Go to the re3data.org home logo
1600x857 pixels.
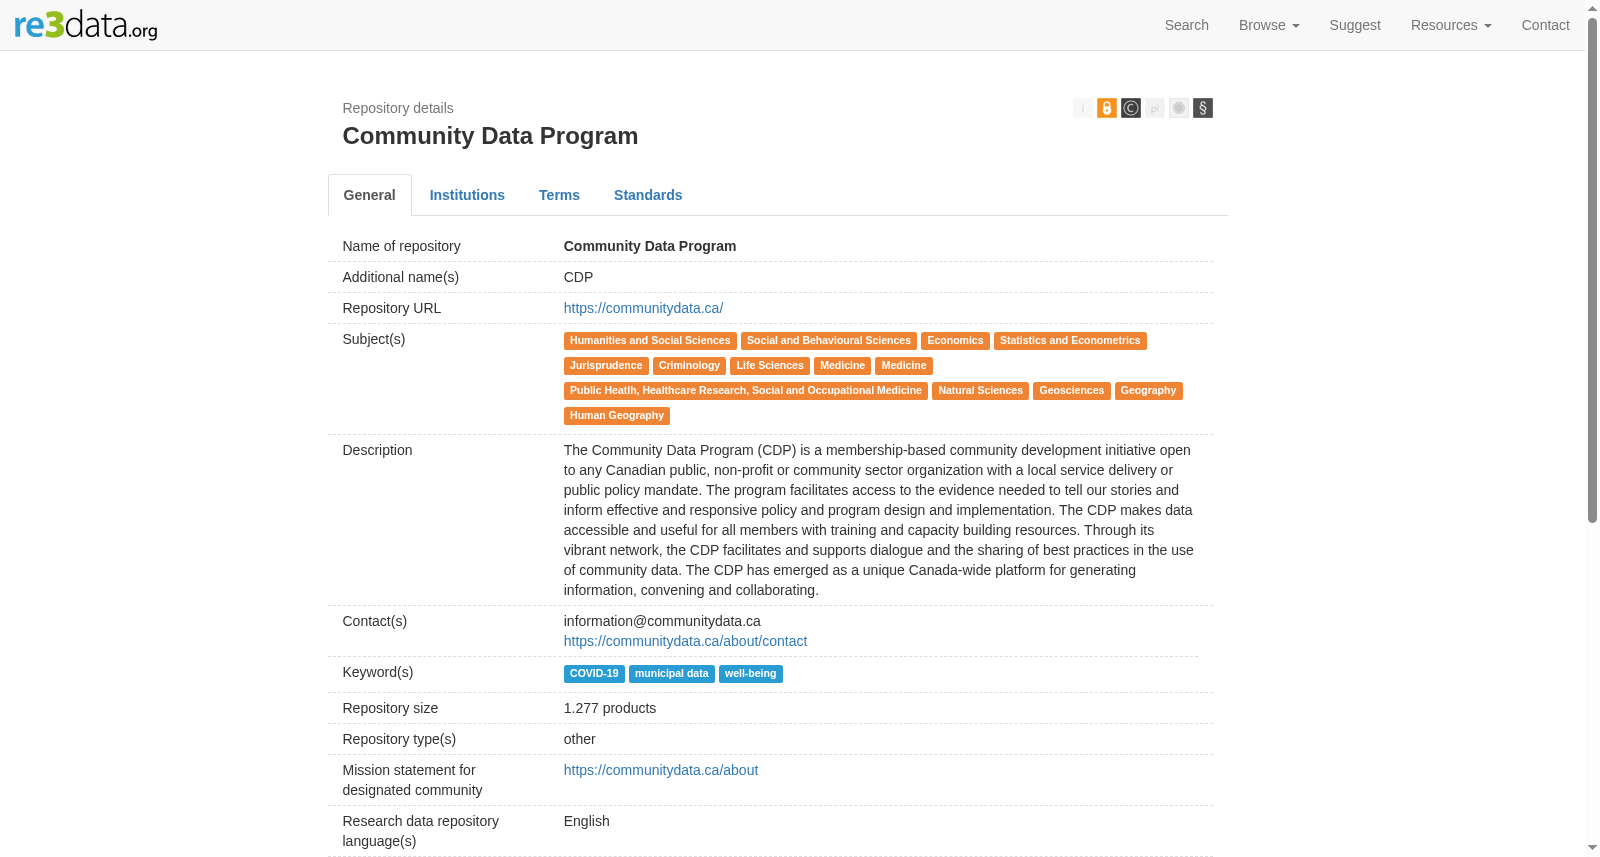[x=86, y=25]
